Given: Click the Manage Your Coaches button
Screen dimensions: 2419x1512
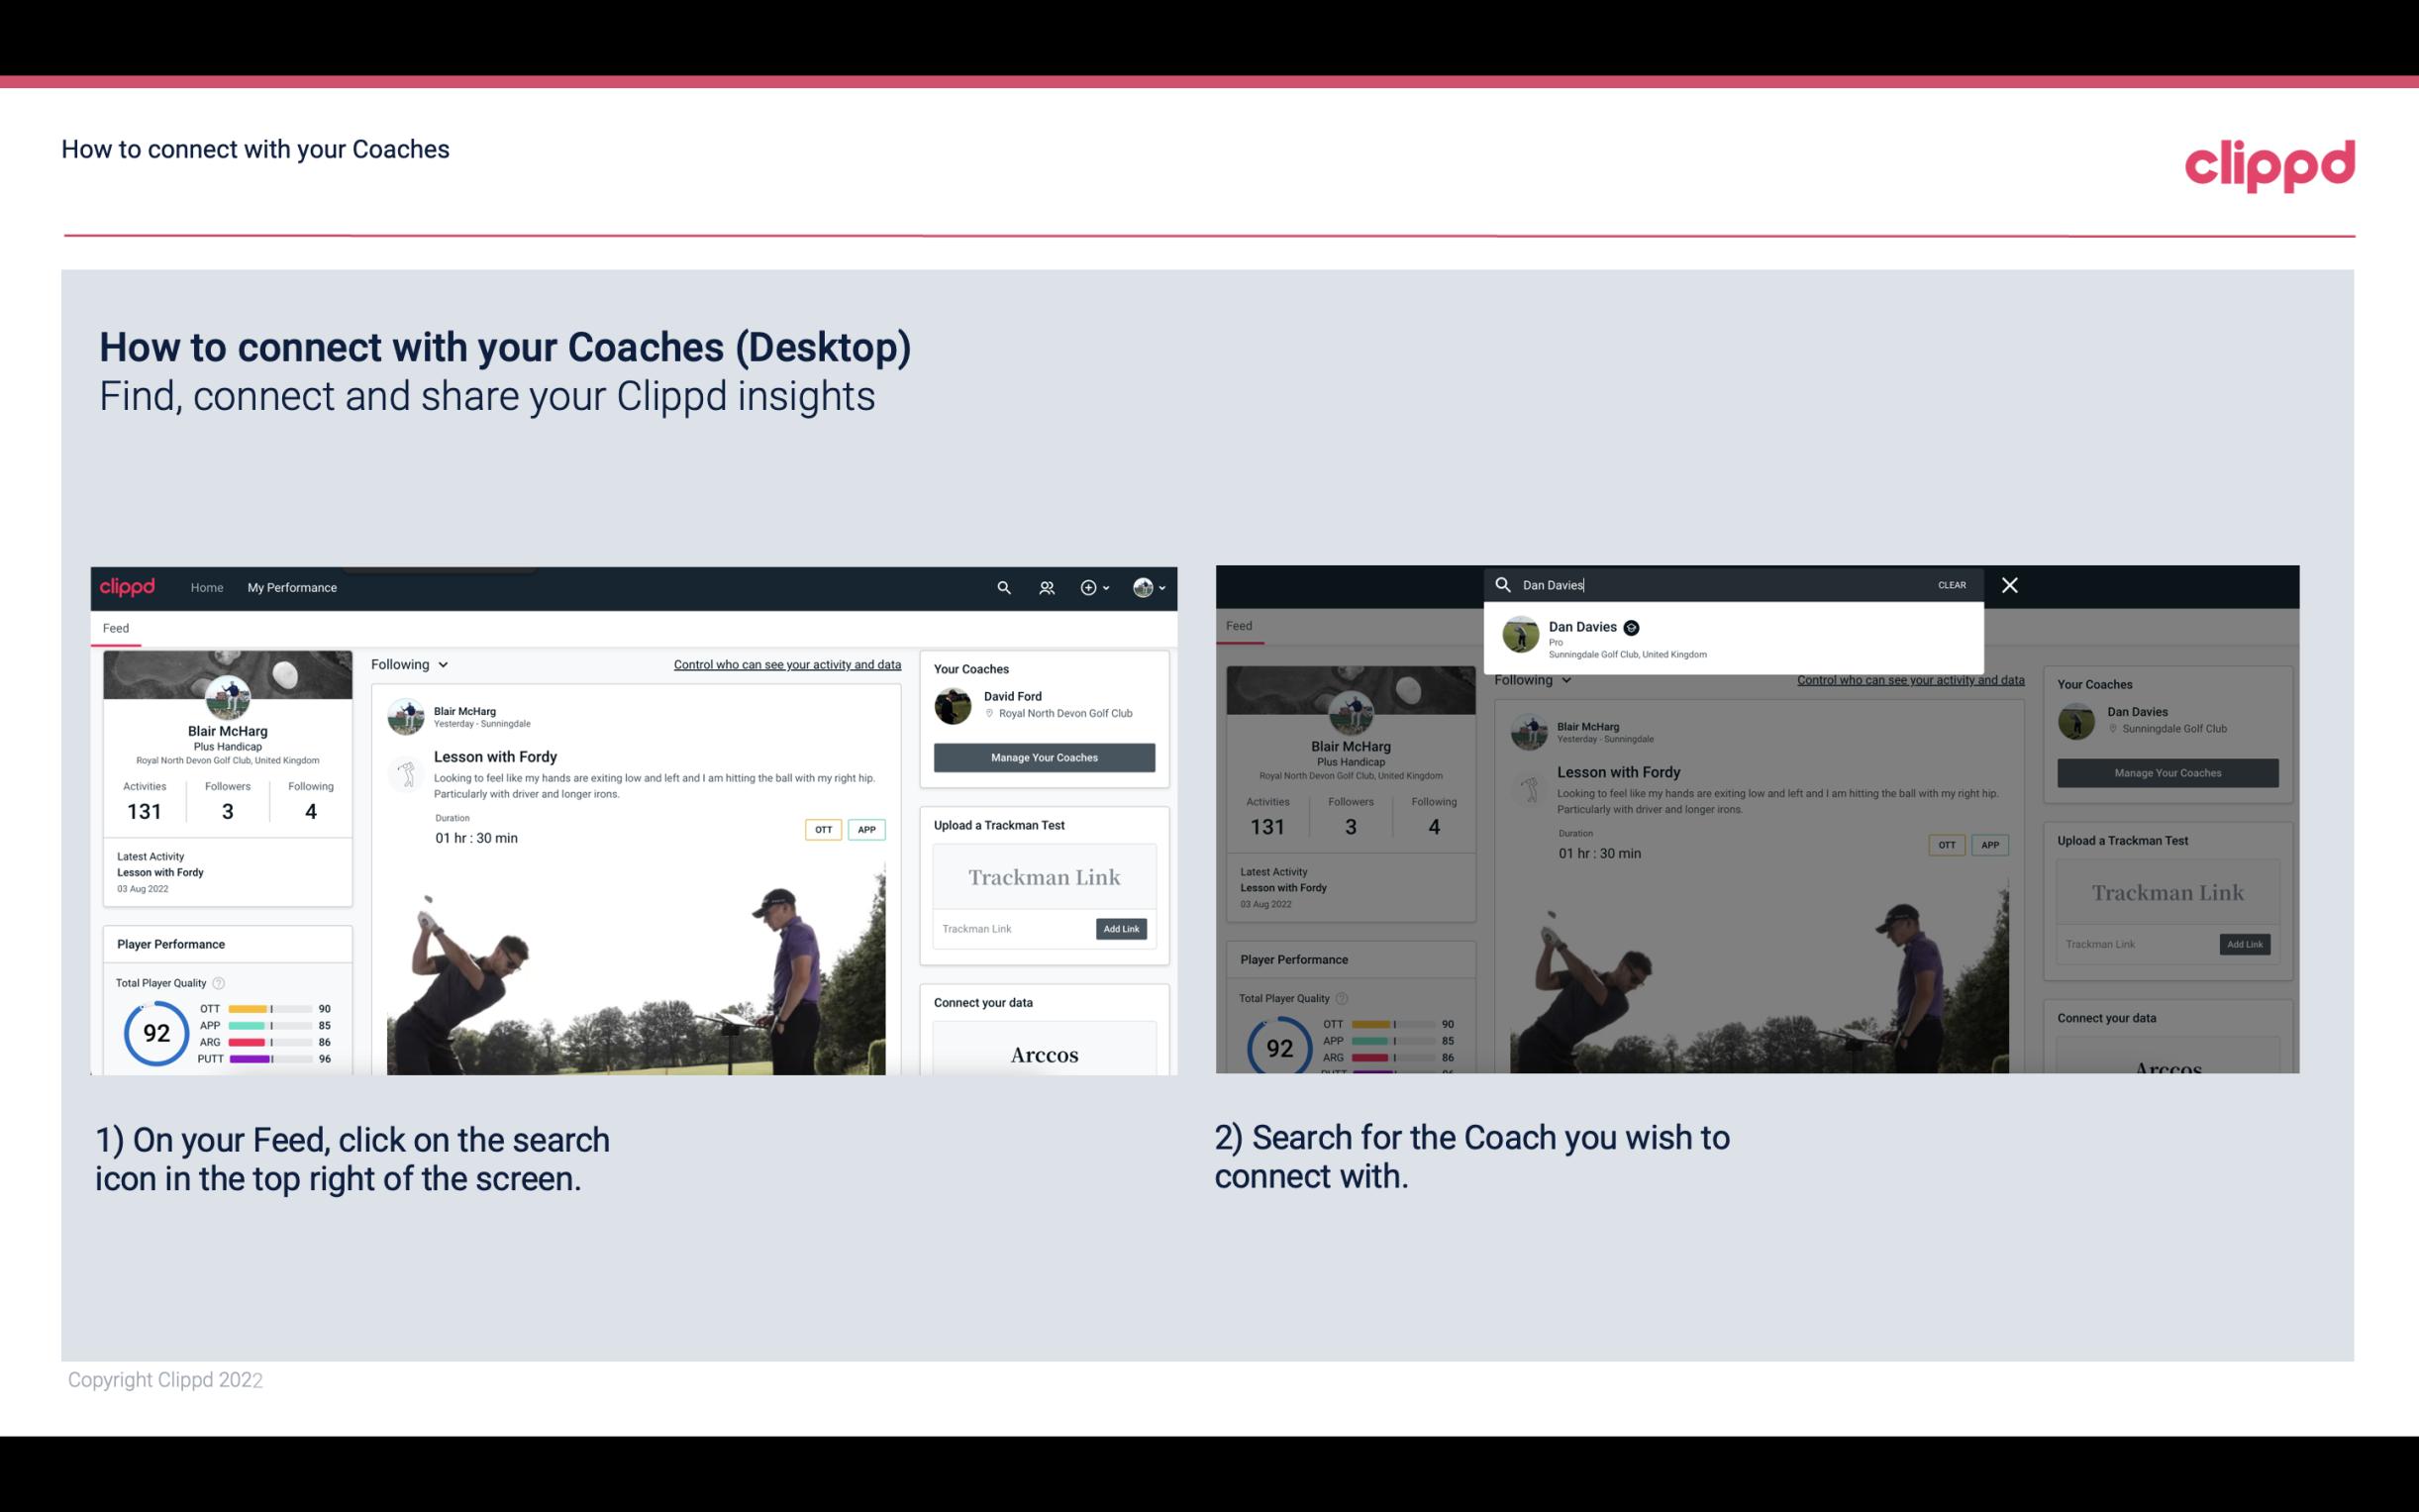Looking at the screenshot, I should [1044, 756].
